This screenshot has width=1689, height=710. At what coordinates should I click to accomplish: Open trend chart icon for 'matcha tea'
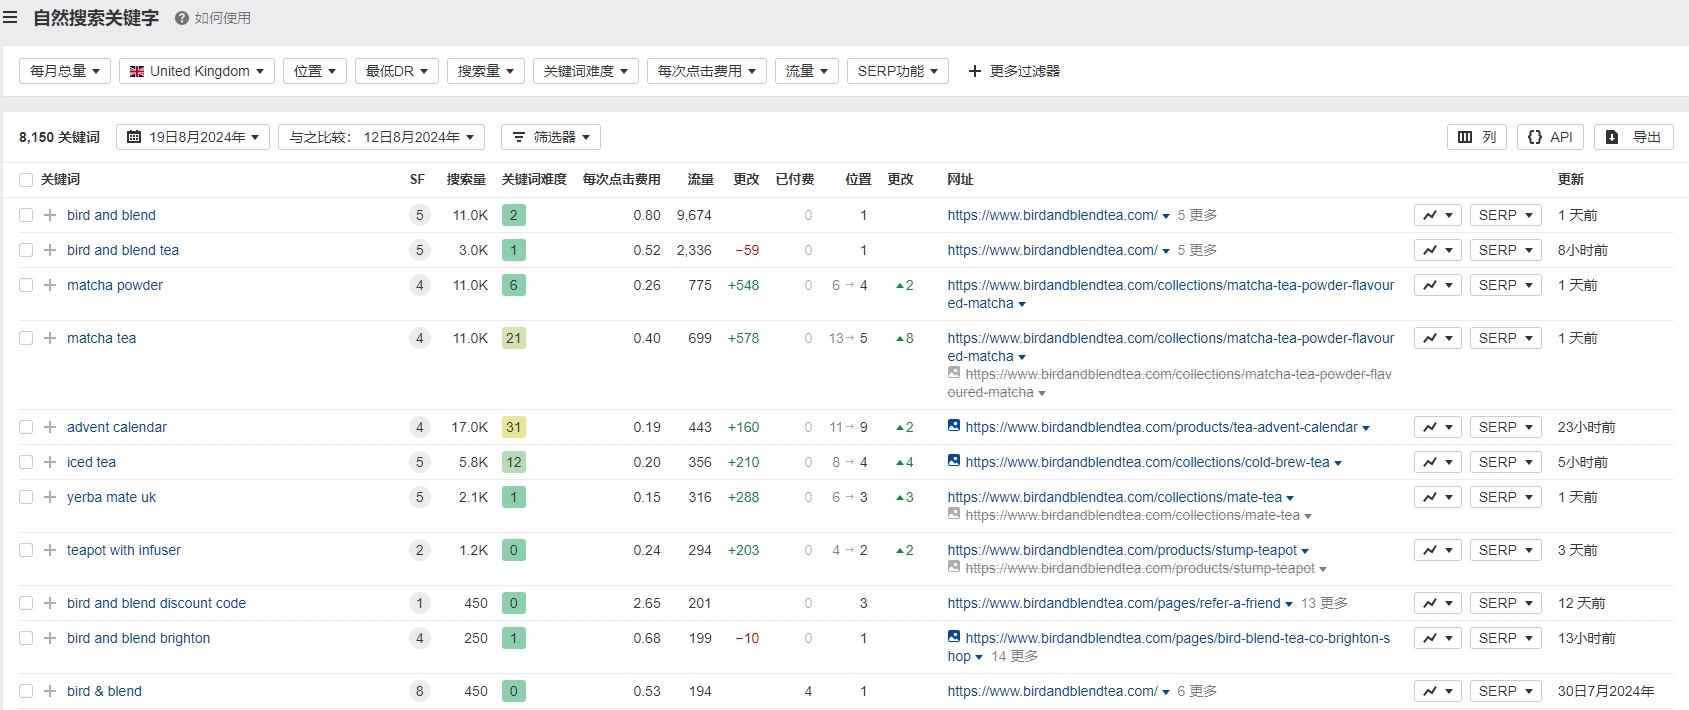[1438, 338]
